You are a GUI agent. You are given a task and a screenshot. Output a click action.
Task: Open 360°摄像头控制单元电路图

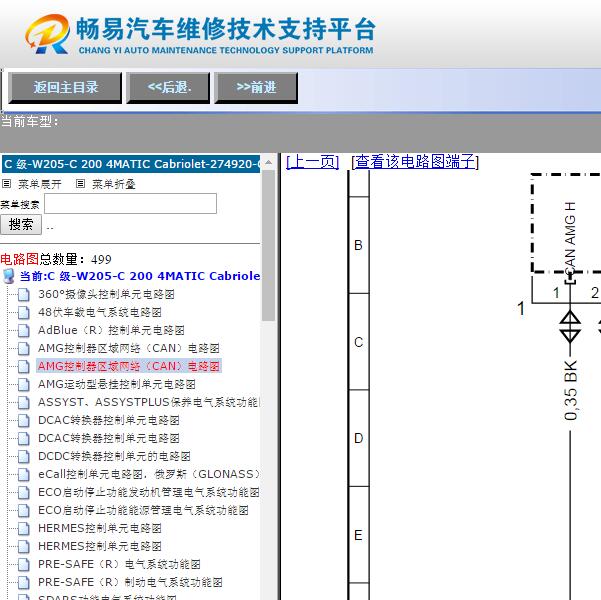pyautogui.click(x=106, y=294)
